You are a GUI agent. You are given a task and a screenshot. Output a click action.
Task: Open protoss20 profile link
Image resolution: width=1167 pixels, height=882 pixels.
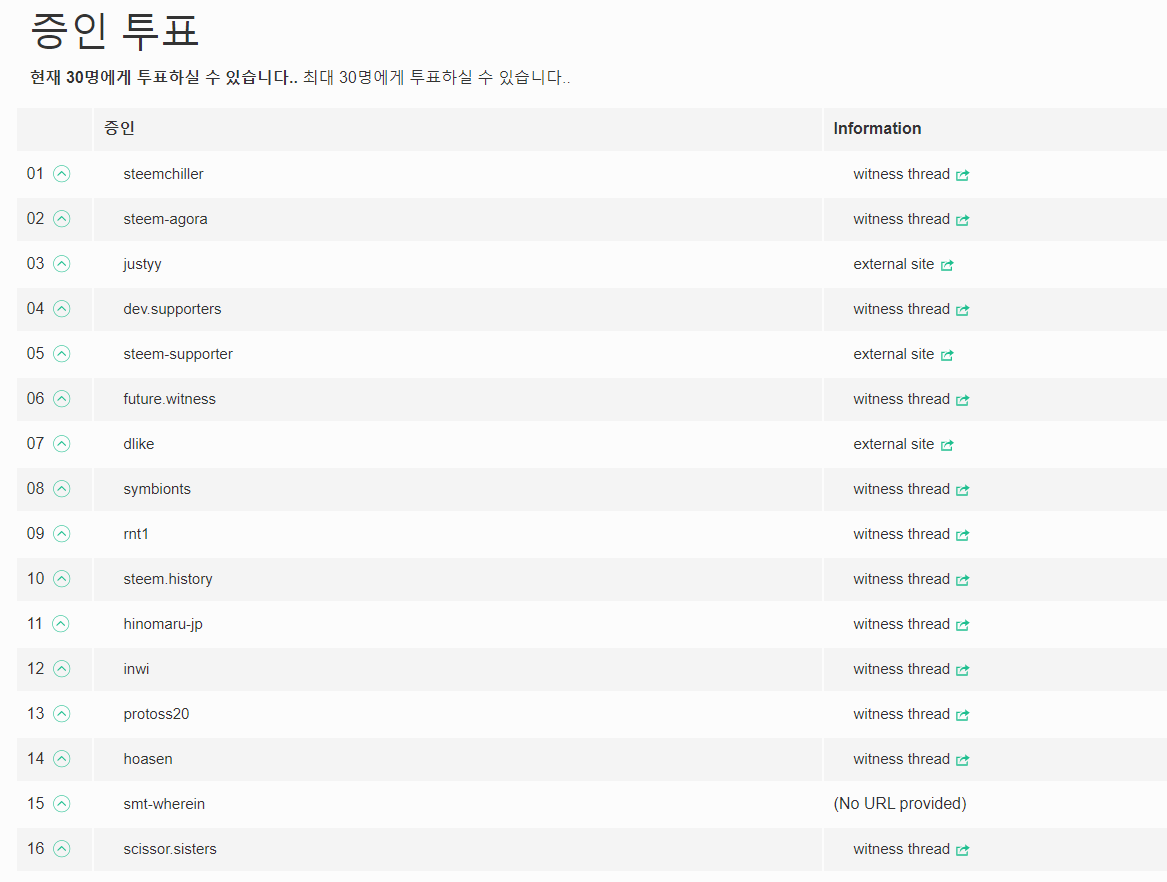pos(156,715)
